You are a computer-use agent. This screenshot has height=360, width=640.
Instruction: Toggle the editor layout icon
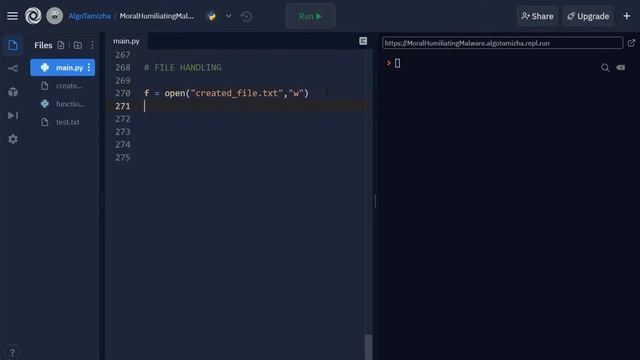(363, 41)
